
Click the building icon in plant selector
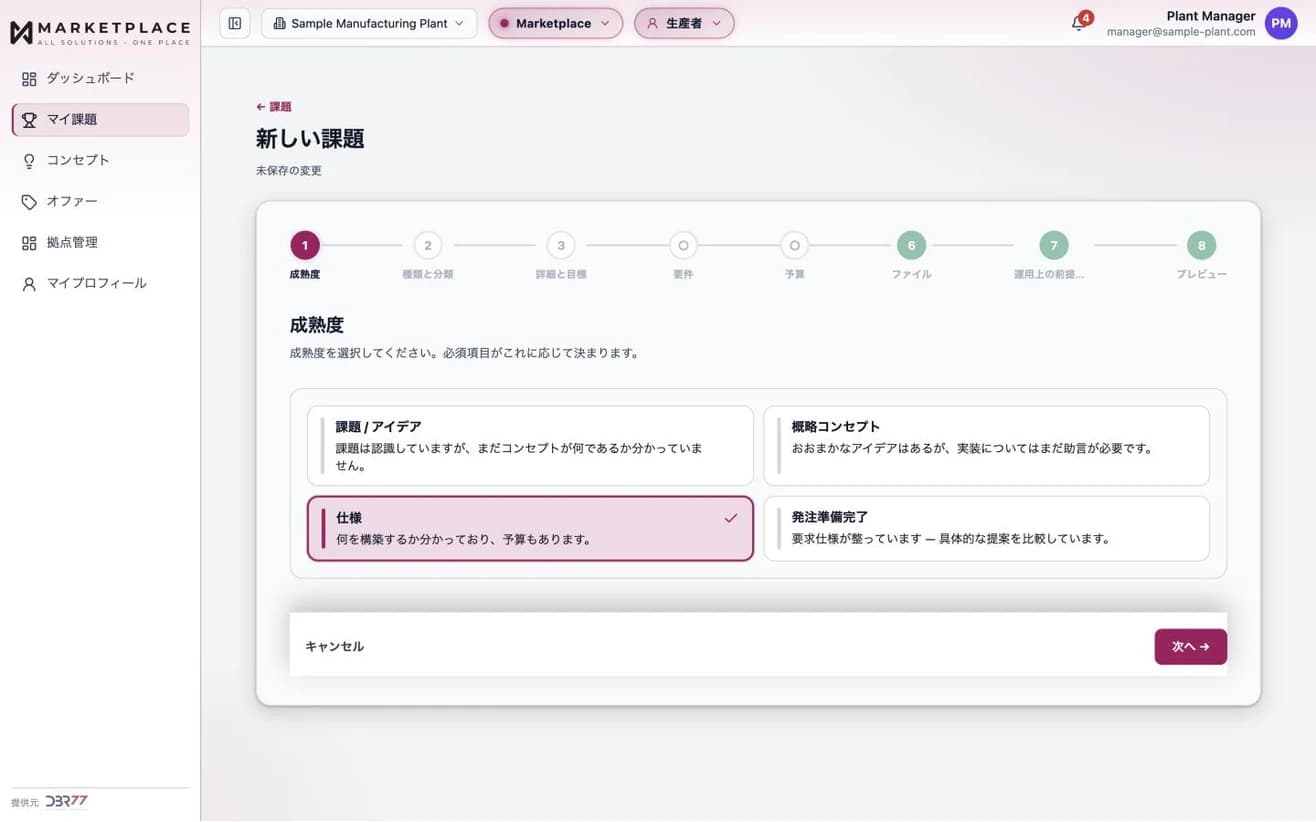[279, 23]
